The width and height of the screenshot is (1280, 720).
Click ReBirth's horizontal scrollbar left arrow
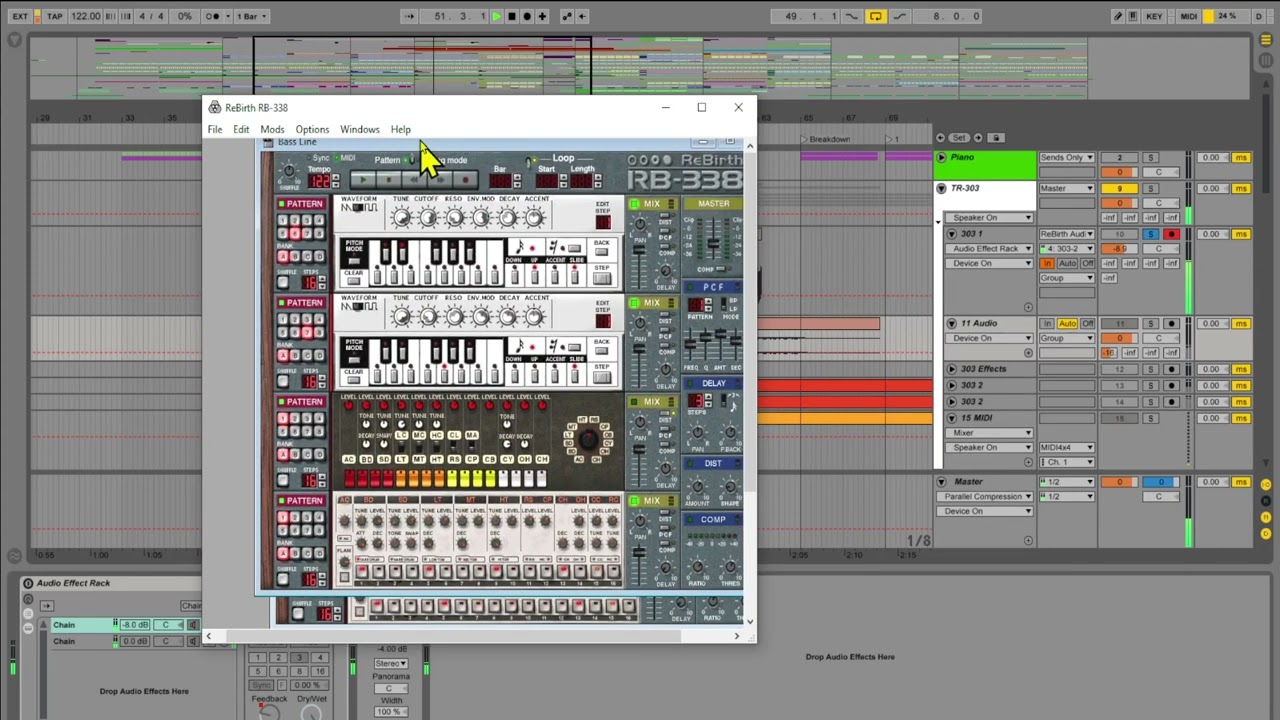[208, 636]
